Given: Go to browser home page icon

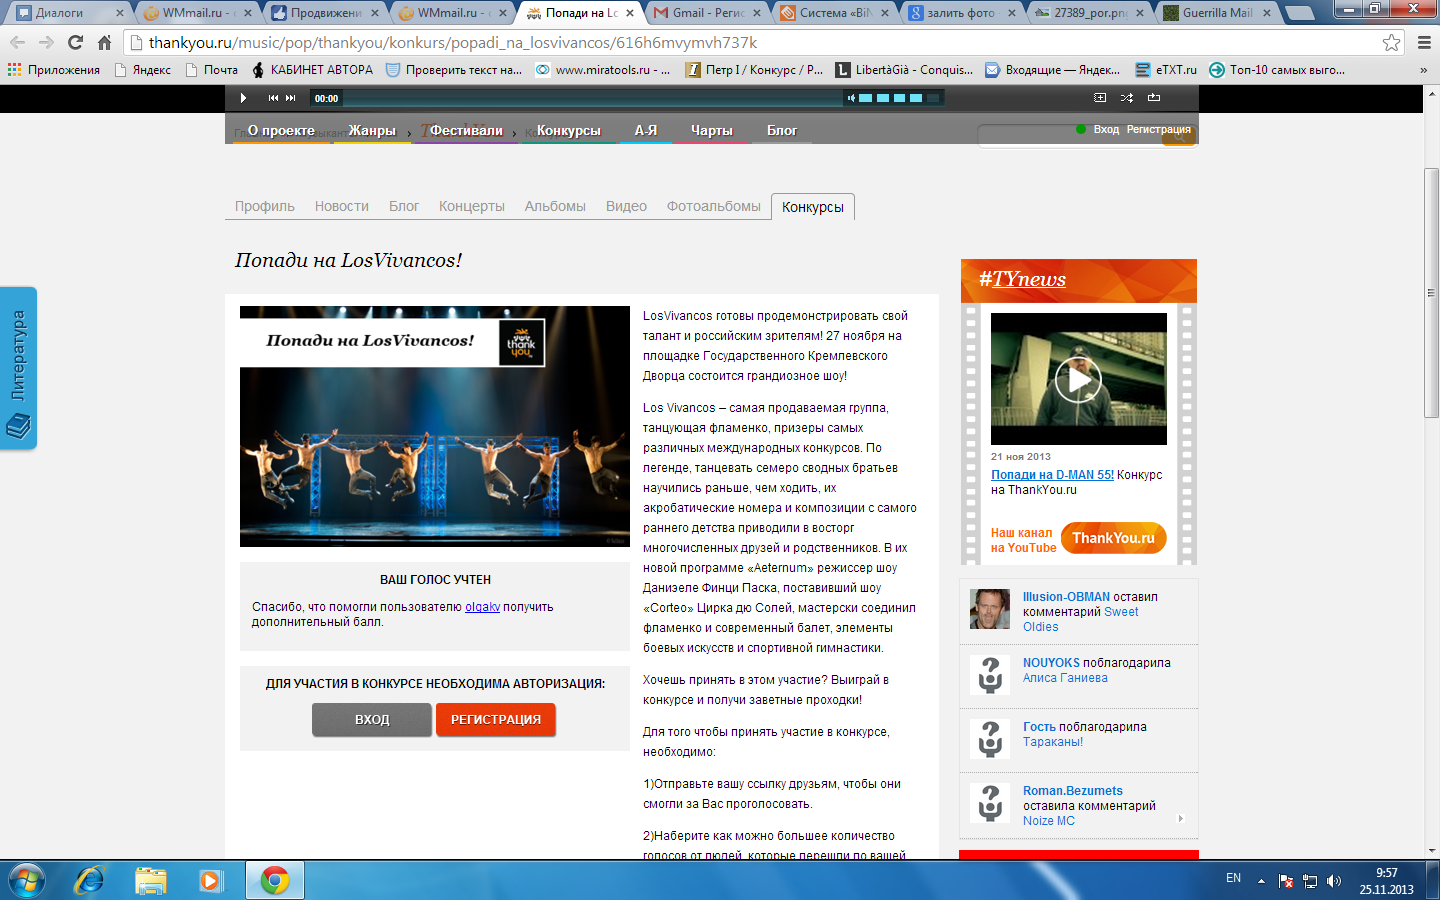Looking at the screenshot, I should click(104, 43).
